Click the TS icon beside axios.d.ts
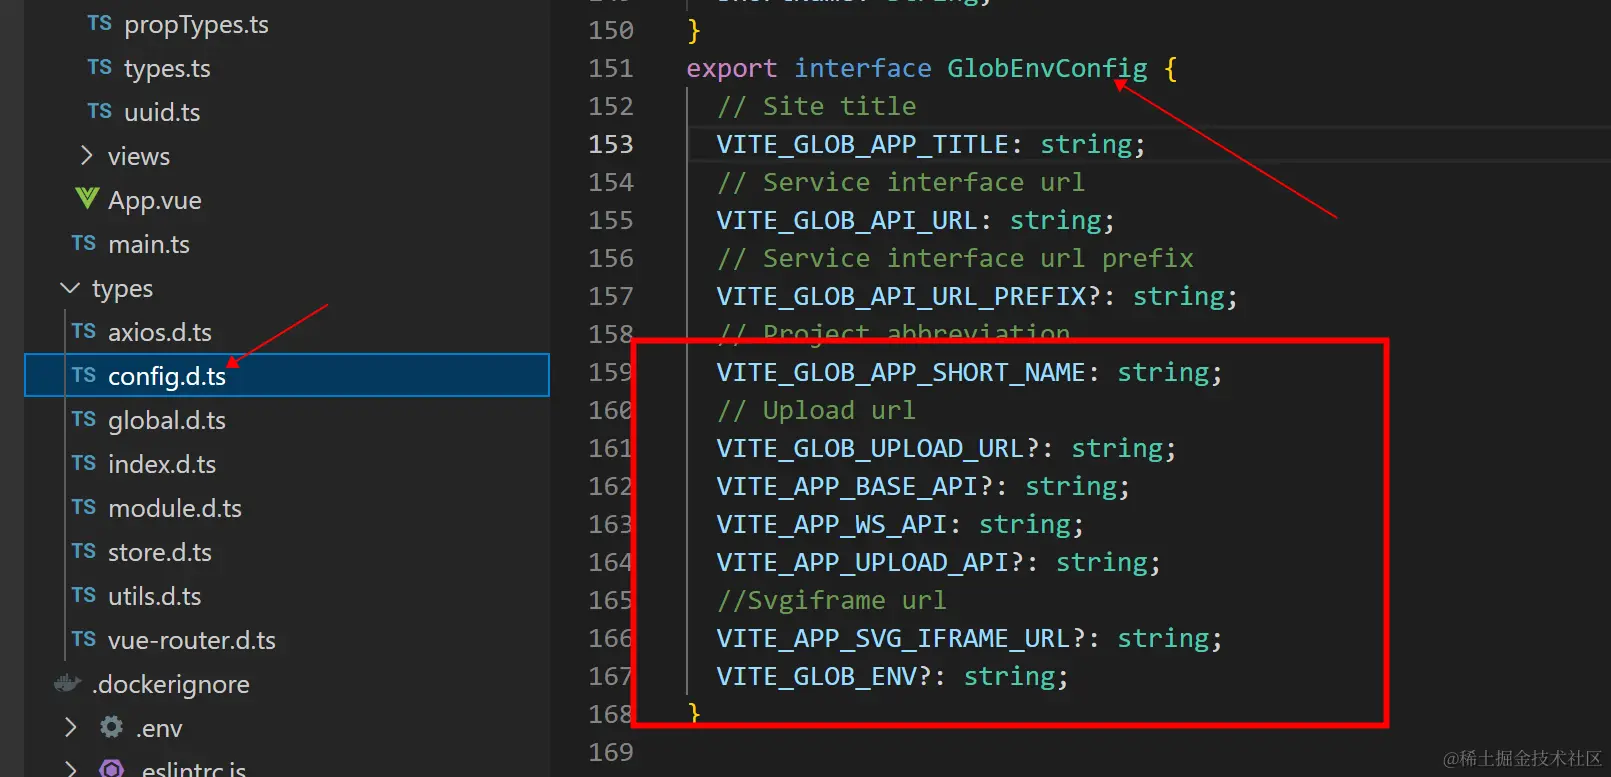 [x=84, y=332]
